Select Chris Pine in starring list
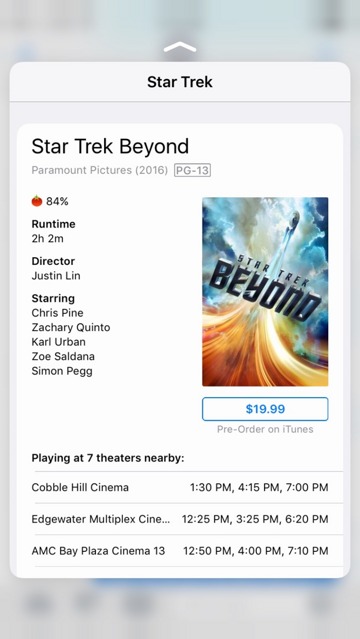This screenshot has width=360, height=639. [57, 313]
